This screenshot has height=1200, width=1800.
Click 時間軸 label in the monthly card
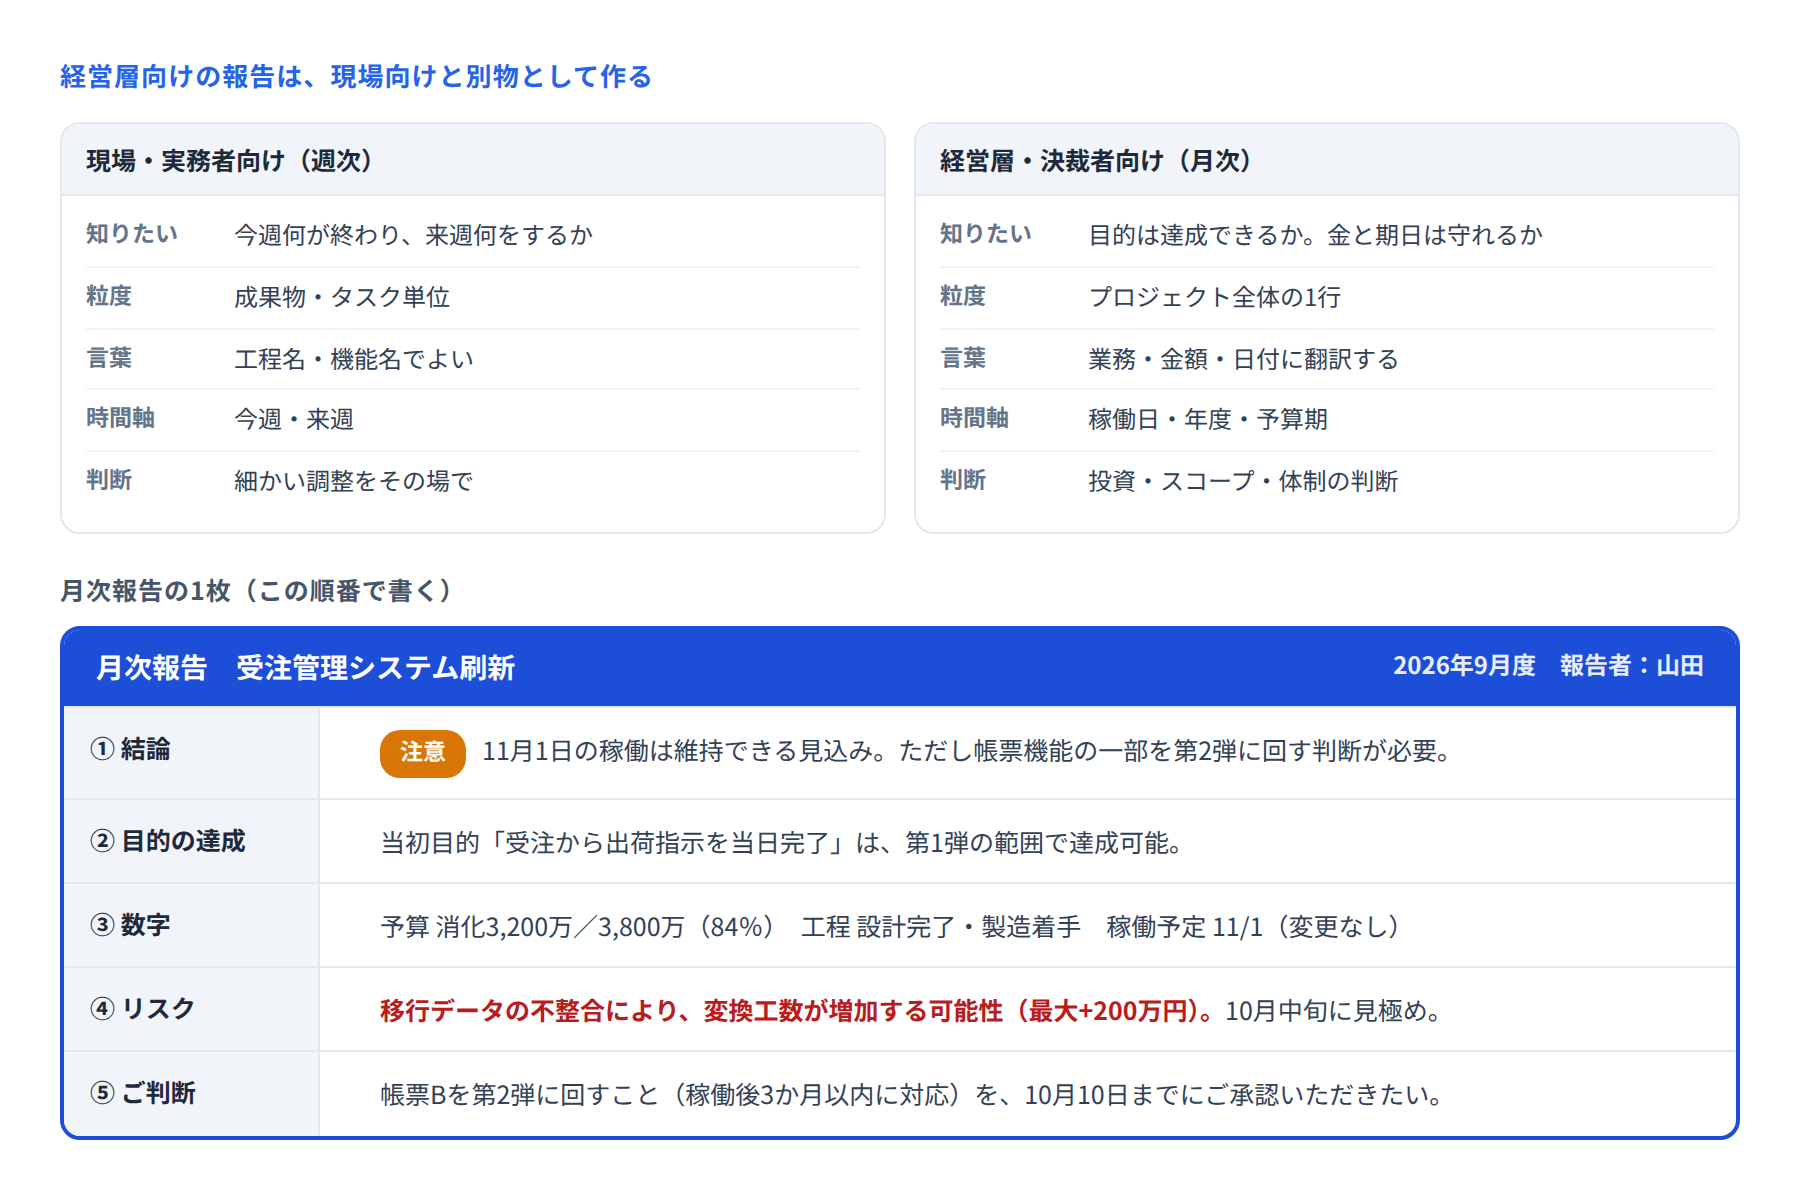click(x=974, y=418)
